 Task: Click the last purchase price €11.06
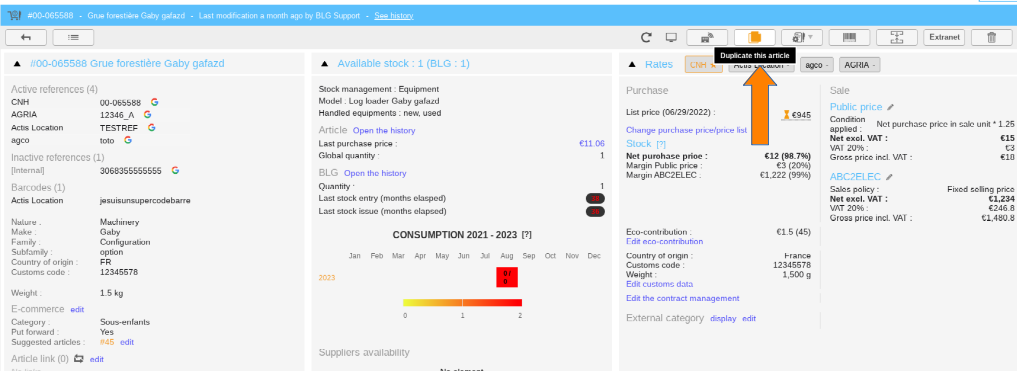tap(592, 143)
